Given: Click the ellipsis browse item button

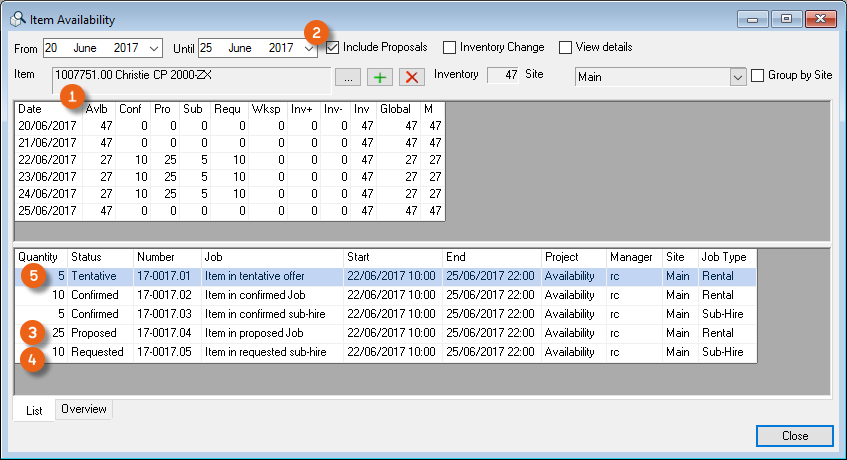Looking at the screenshot, I should click(347, 76).
